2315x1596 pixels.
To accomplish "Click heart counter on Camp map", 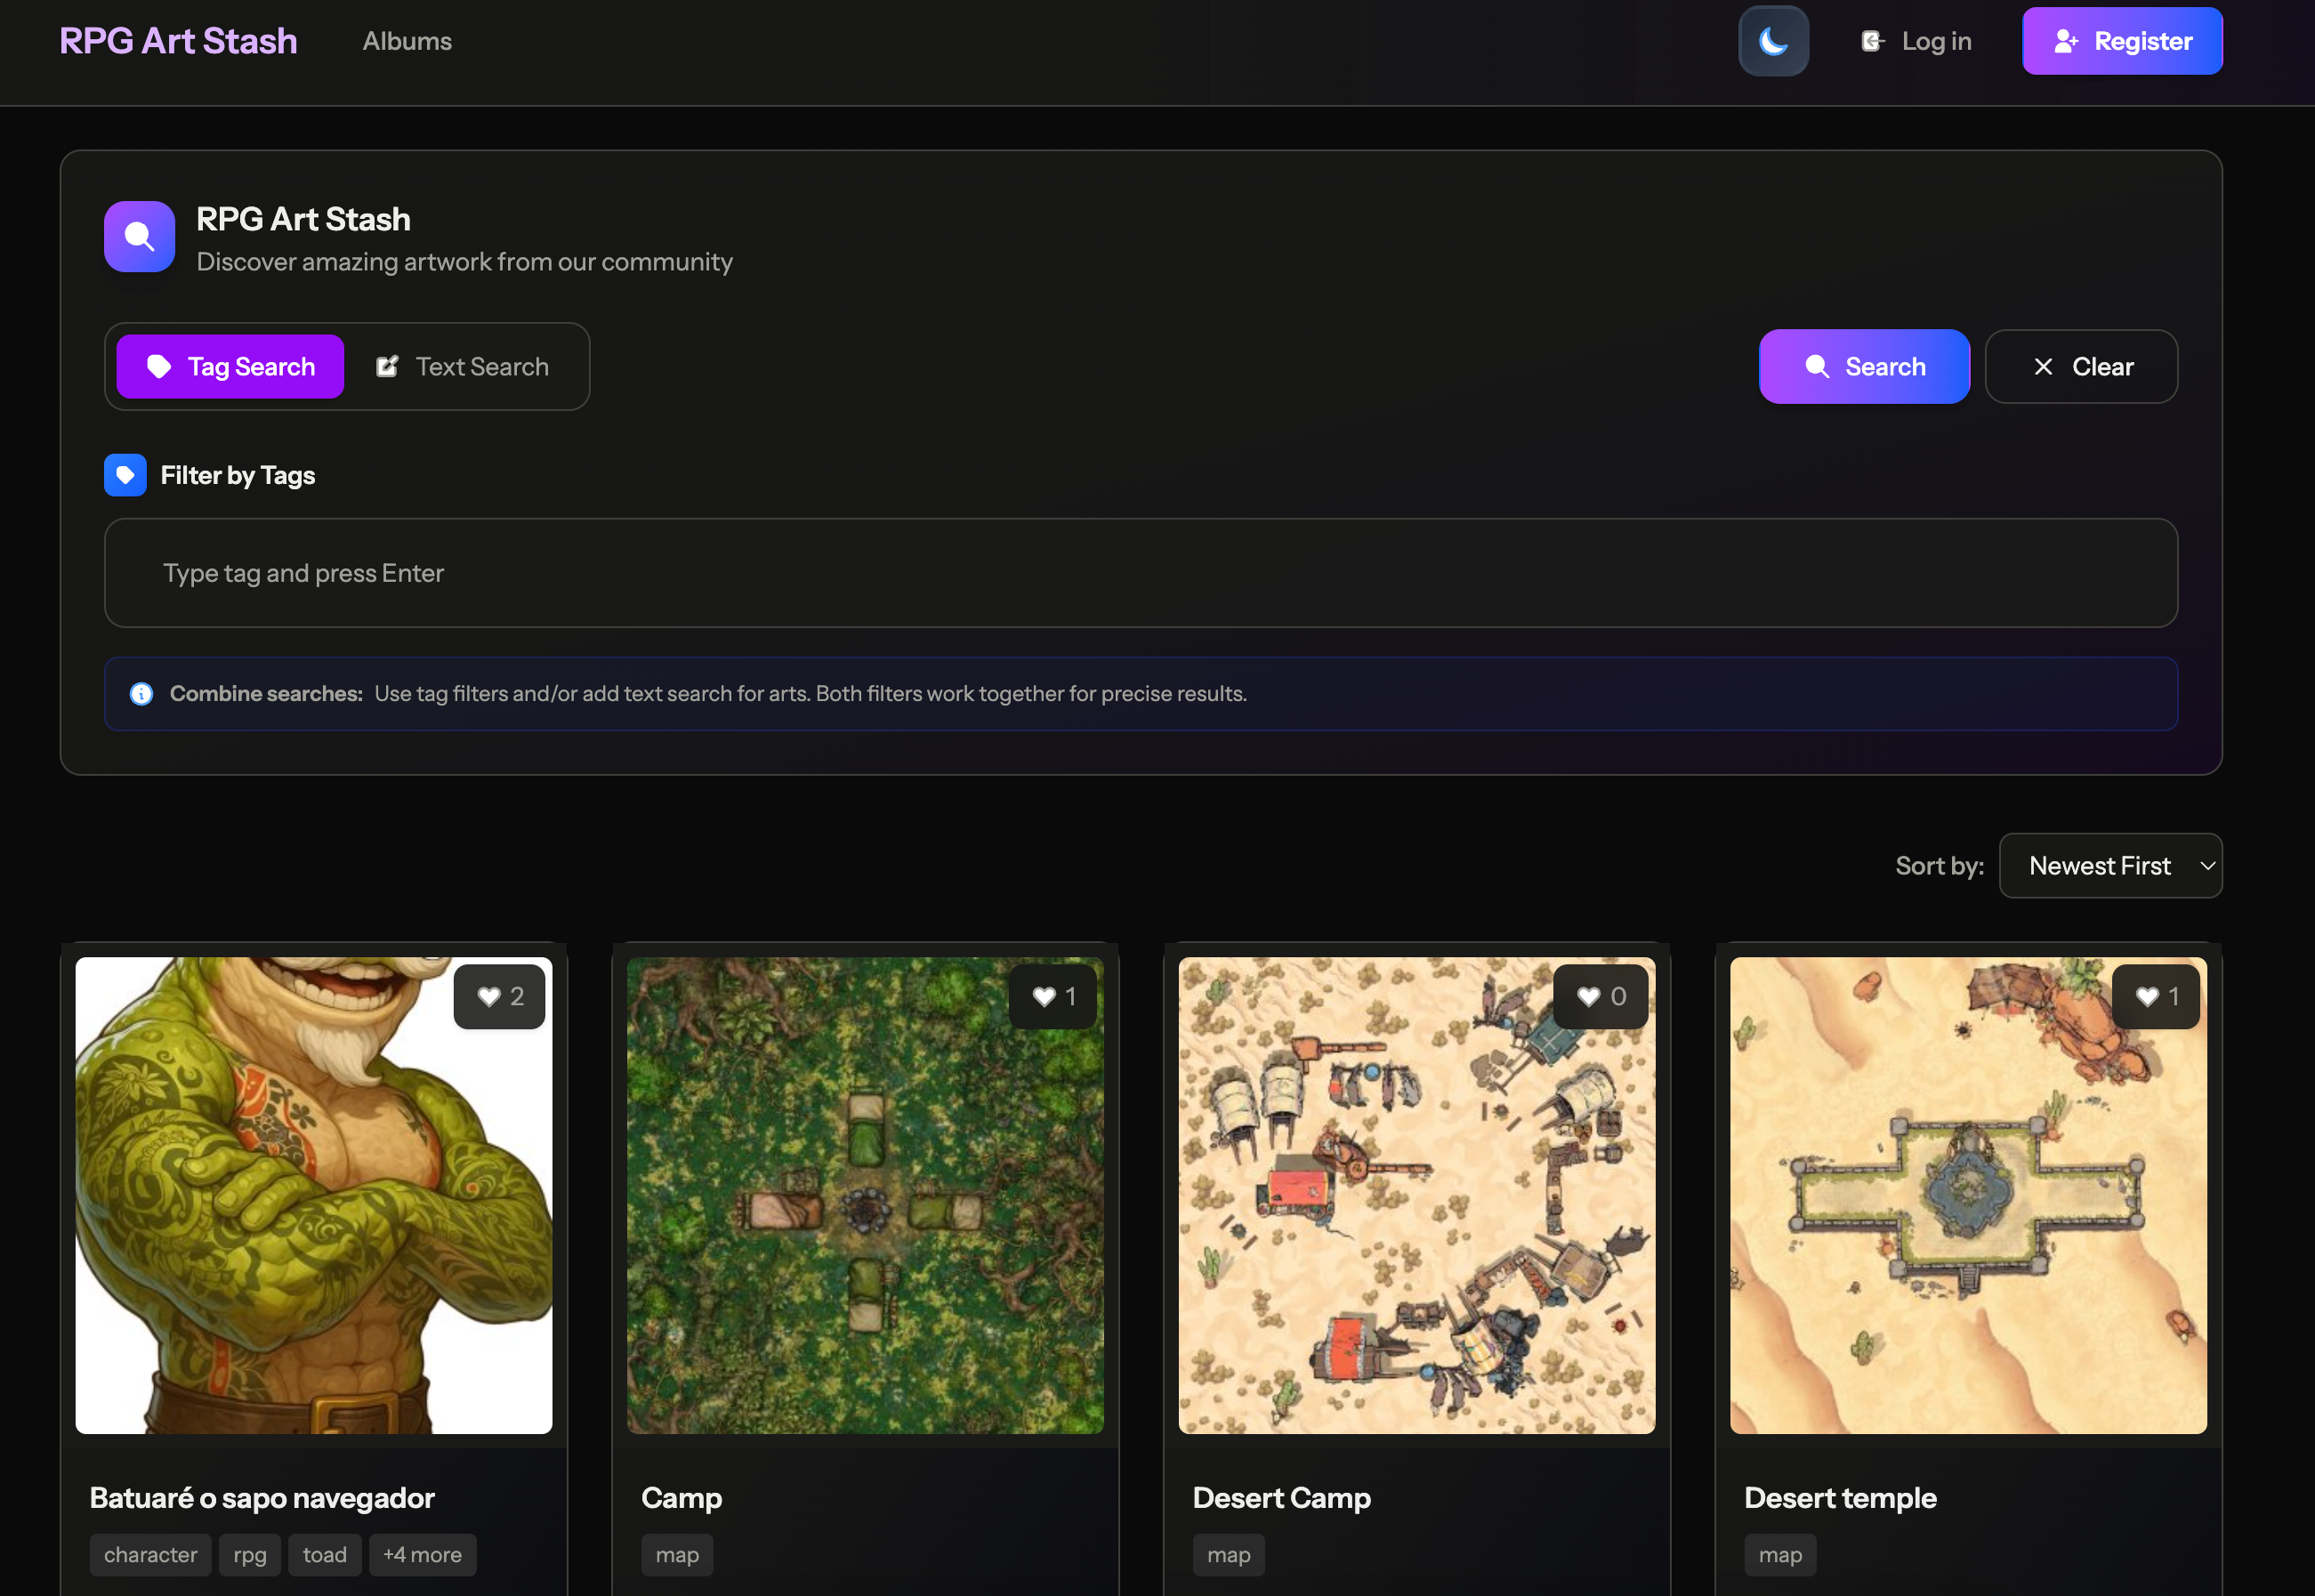I will tap(1053, 996).
